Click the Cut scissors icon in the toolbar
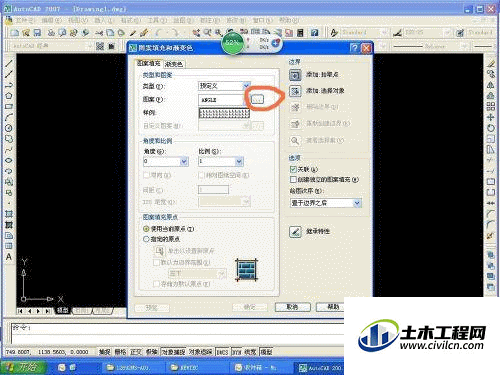Viewport: 500px width, 375px height. [x=99, y=33]
